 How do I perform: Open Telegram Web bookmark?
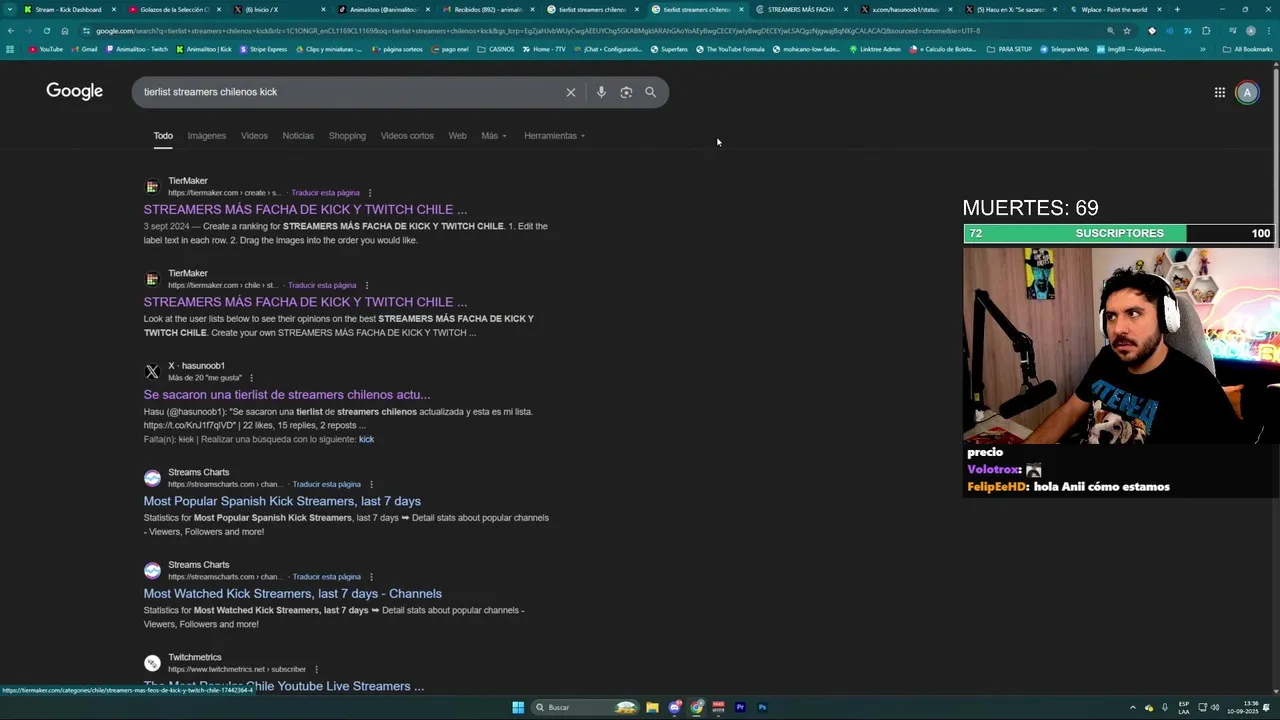pyautogui.click(x=1064, y=49)
